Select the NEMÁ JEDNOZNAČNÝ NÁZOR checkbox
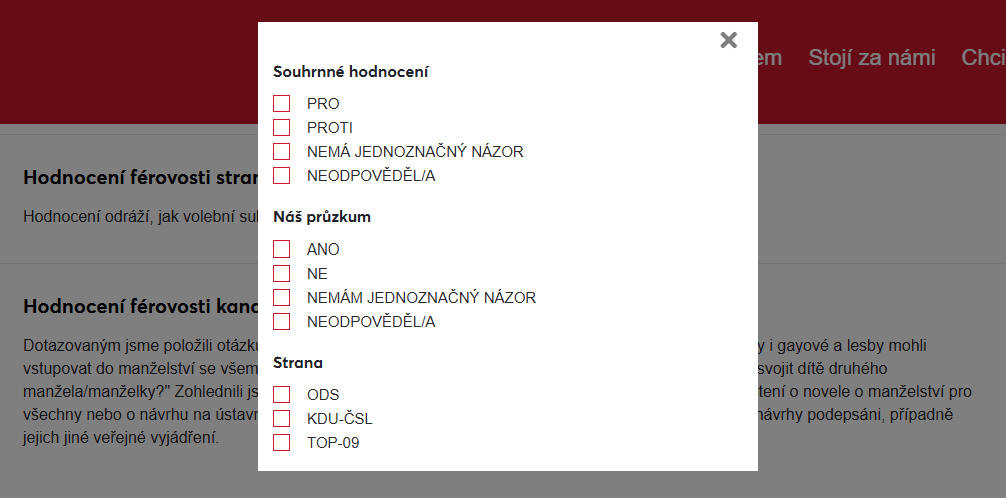 click(282, 152)
